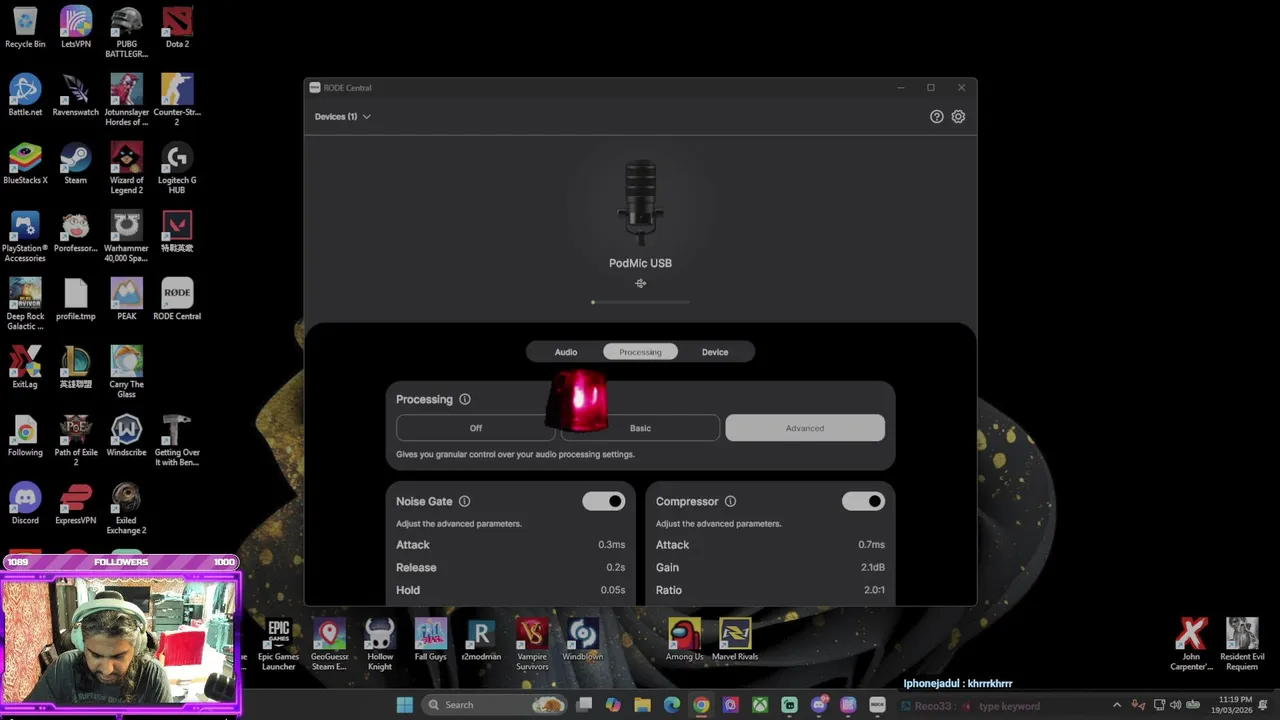Select the RODE Central desktop shortcut

(177, 300)
